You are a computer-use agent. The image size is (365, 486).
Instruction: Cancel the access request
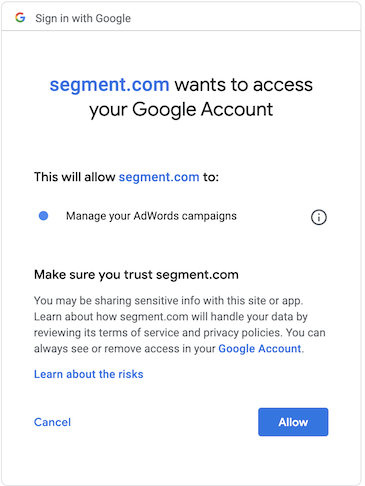point(52,422)
